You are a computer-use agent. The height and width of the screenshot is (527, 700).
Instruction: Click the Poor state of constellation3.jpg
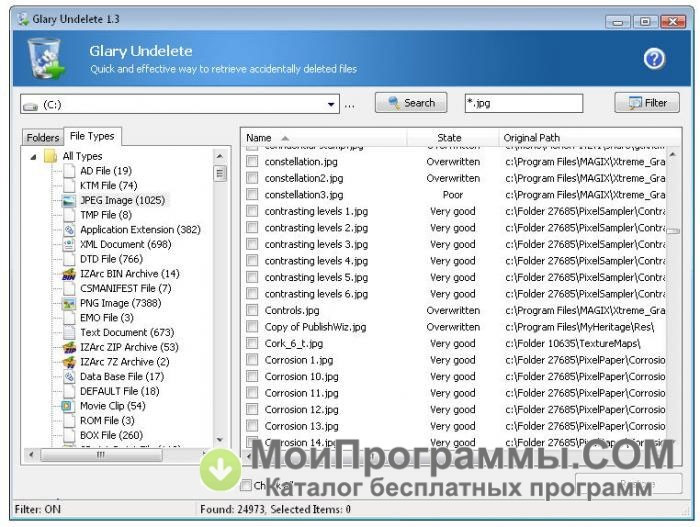(453, 194)
